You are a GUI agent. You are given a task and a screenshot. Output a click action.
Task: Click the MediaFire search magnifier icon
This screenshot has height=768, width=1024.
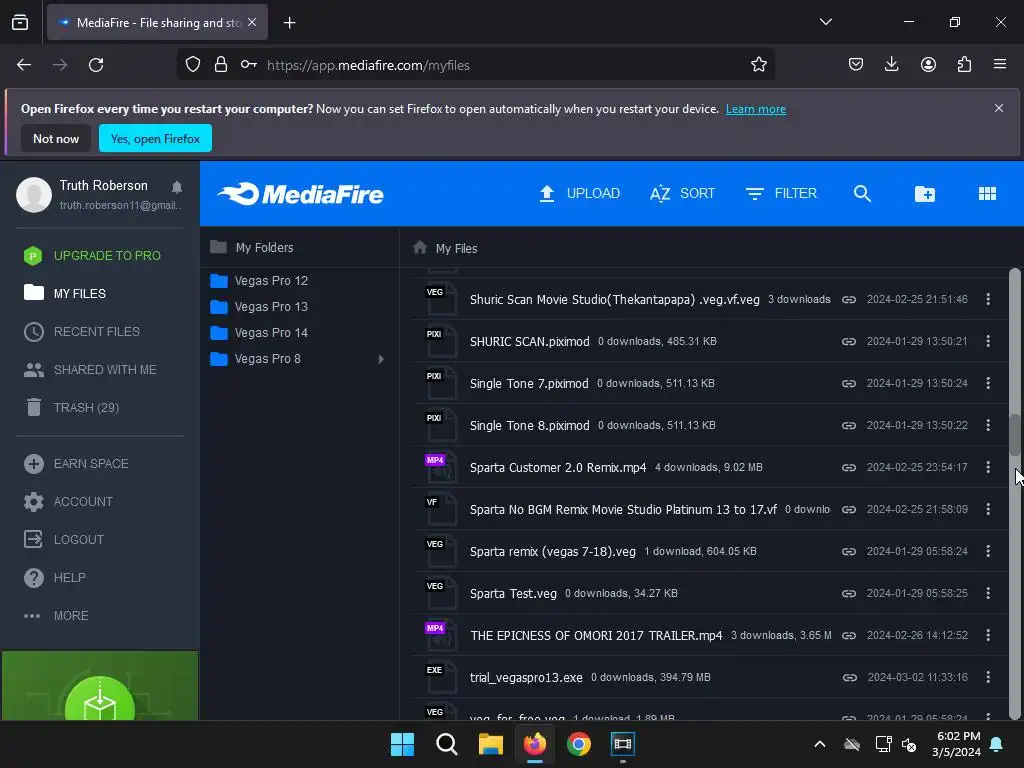point(862,193)
